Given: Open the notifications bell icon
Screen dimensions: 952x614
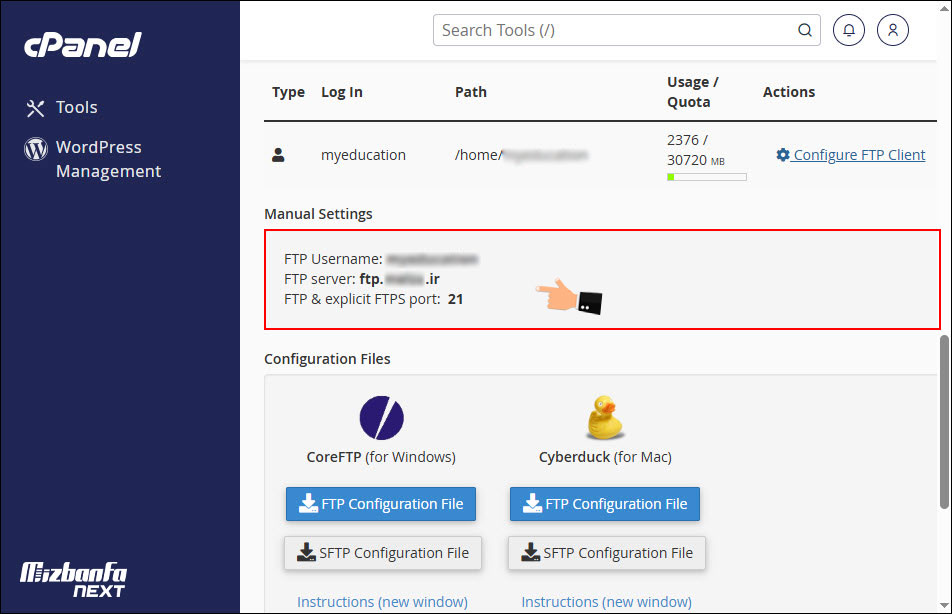Looking at the screenshot, I should [848, 30].
